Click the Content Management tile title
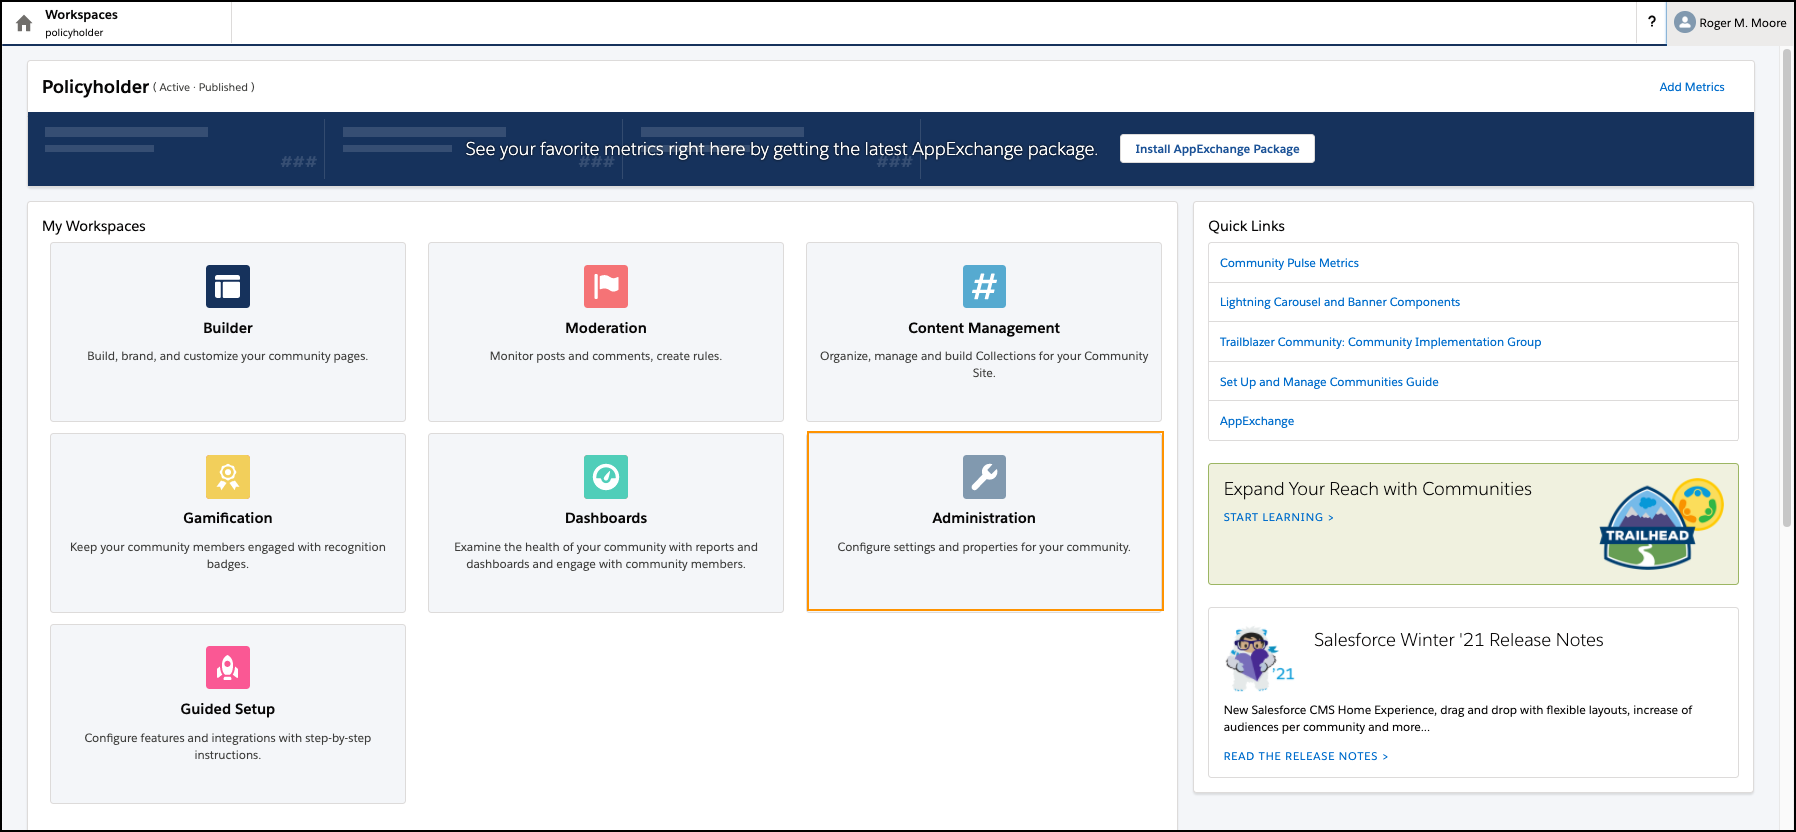Viewport: 1796px width, 832px height. 984,328
